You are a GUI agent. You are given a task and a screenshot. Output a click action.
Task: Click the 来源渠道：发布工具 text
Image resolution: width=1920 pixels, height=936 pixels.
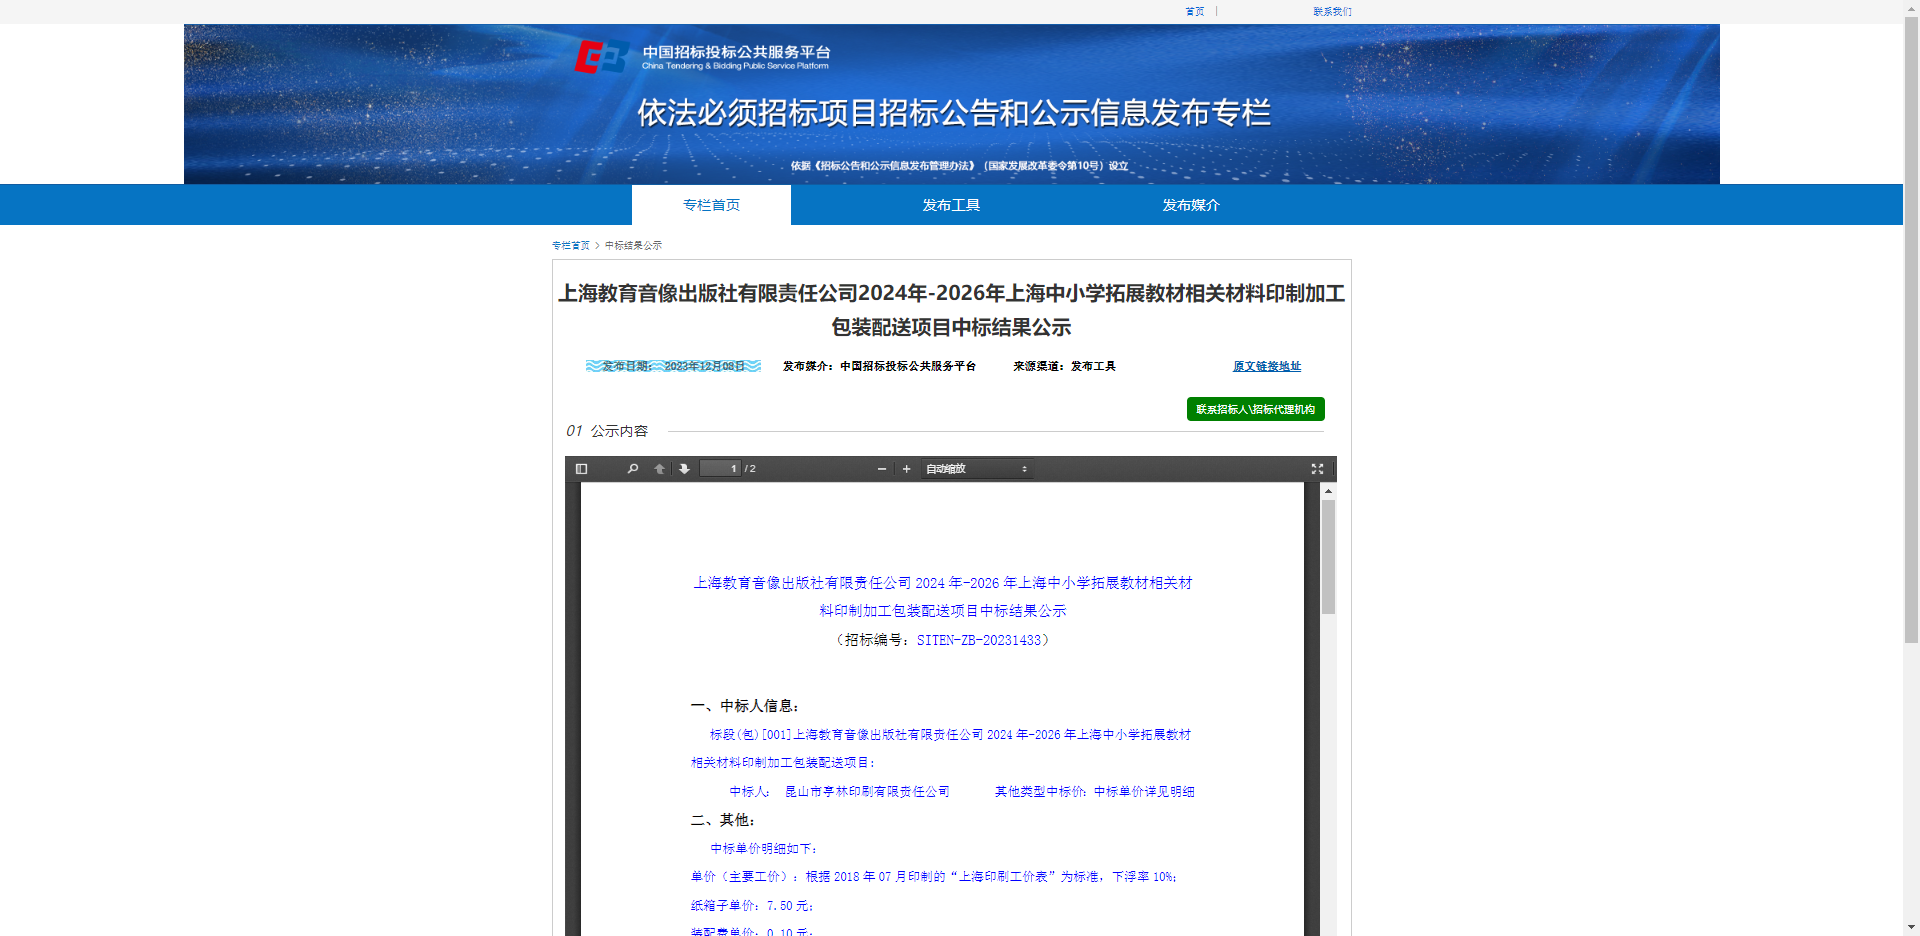[1064, 366]
